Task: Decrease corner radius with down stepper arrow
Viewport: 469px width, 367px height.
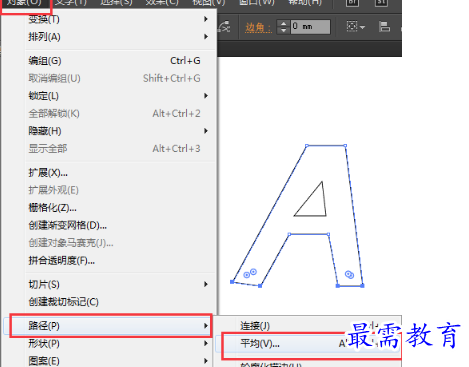Action: click(x=283, y=30)
